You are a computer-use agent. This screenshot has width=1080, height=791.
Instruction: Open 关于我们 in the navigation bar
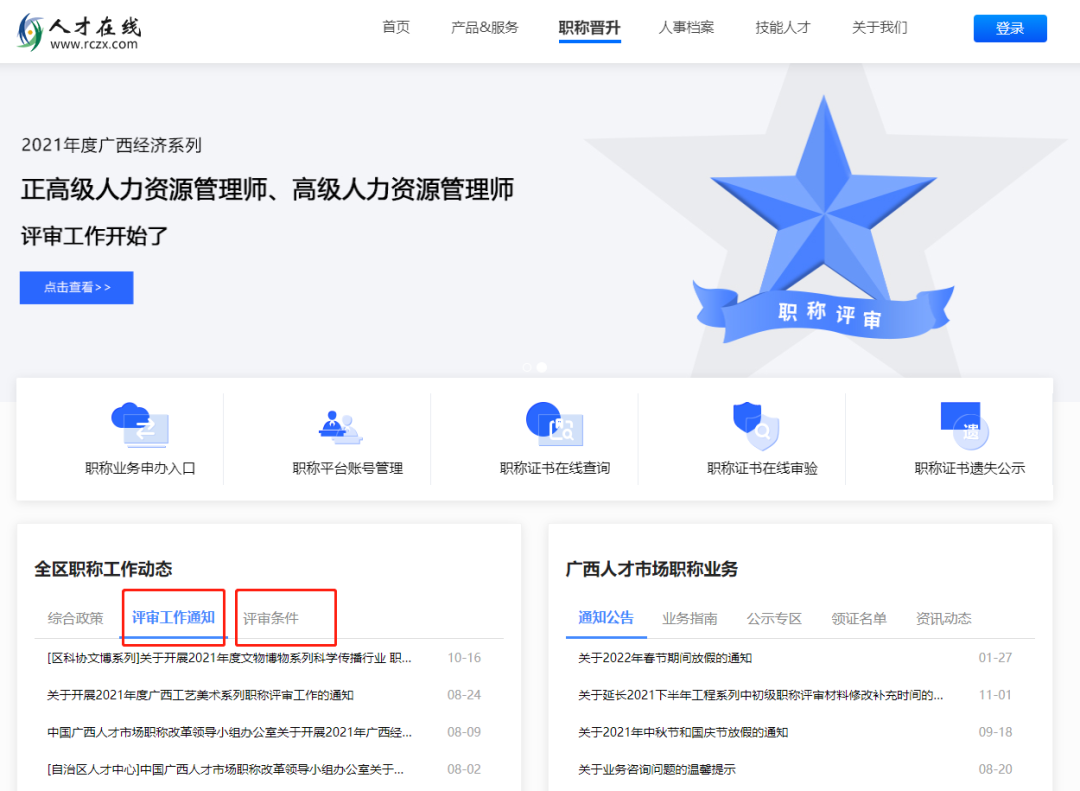pos(880,28)
